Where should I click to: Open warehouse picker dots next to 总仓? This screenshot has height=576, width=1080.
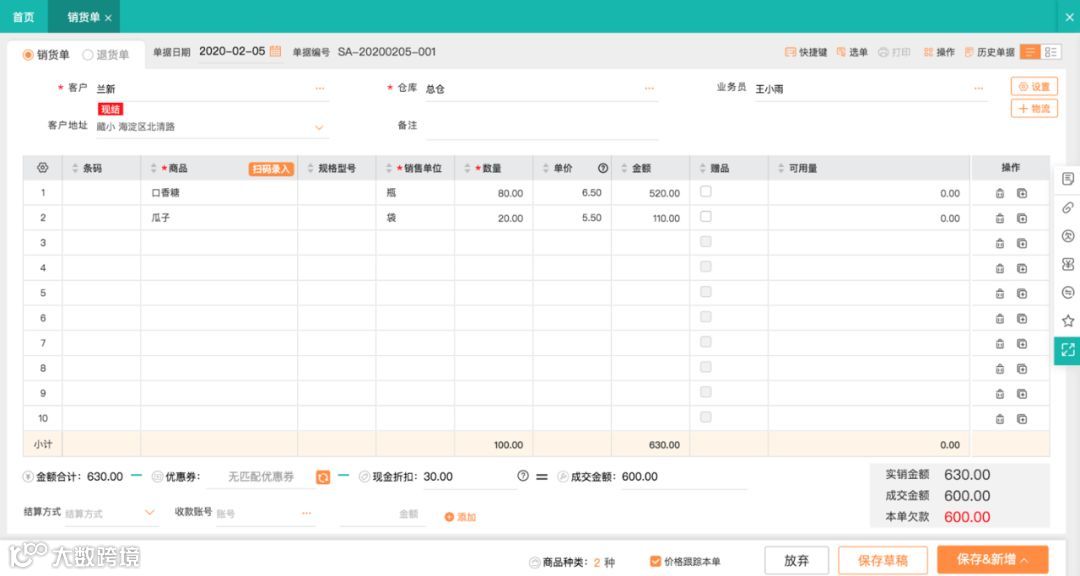[x=649, y=88]
